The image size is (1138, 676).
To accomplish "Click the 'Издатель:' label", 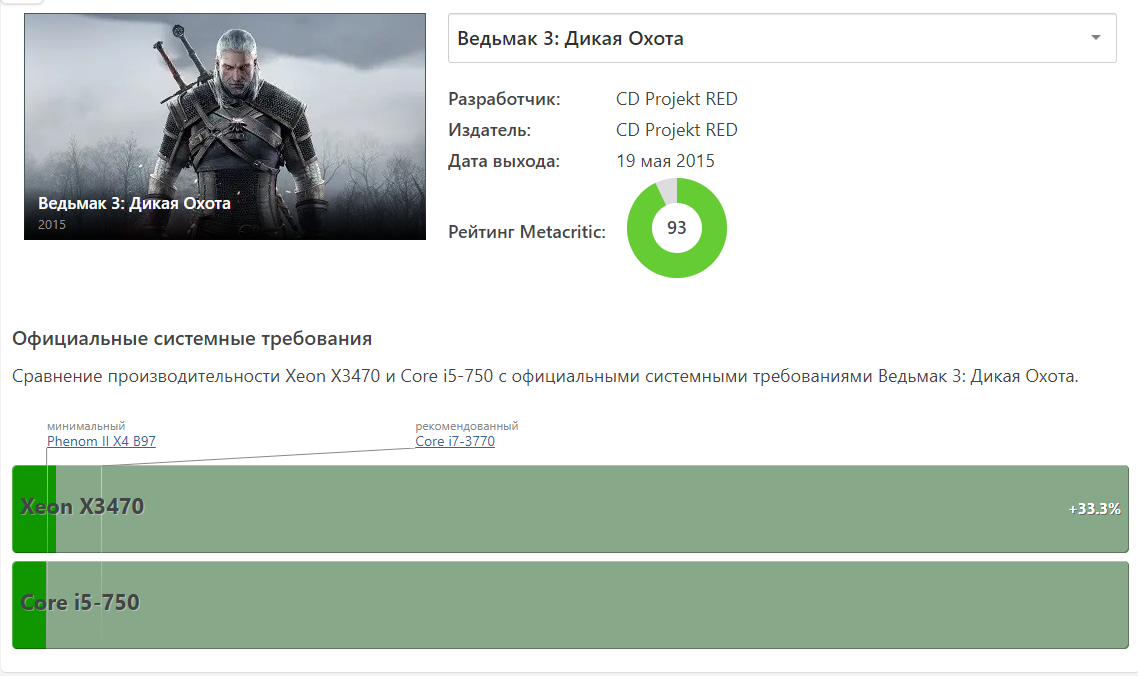I will (489, 130).
